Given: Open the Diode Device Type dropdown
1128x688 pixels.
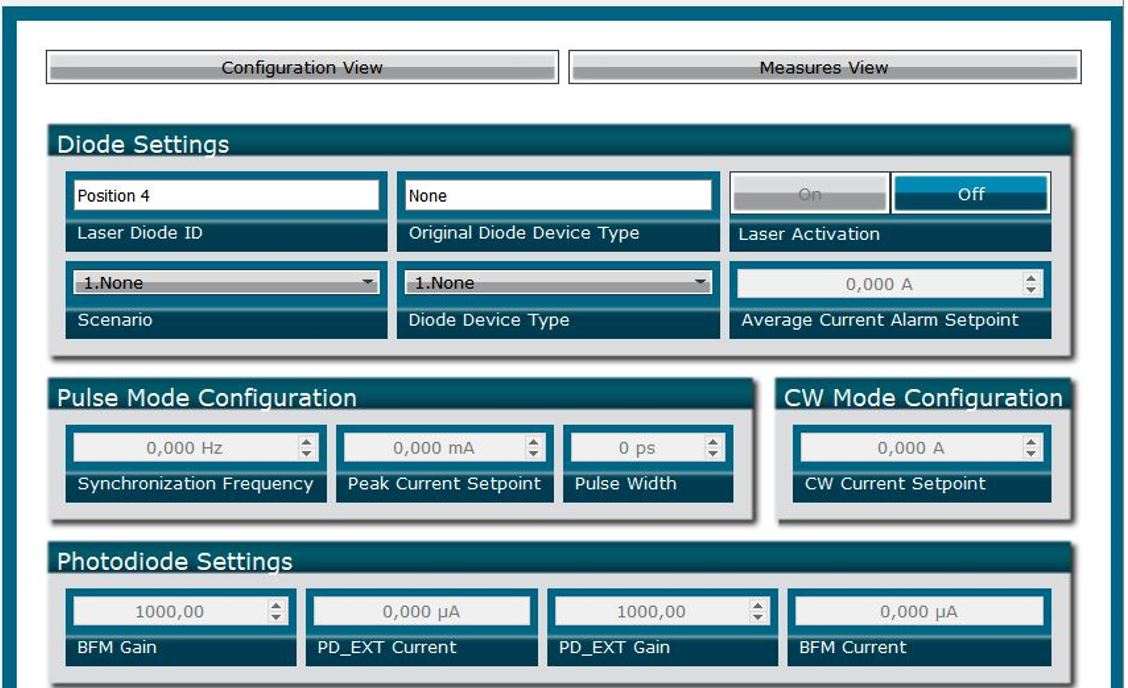Looking at the screenshot, I should (x=558, y=283).
